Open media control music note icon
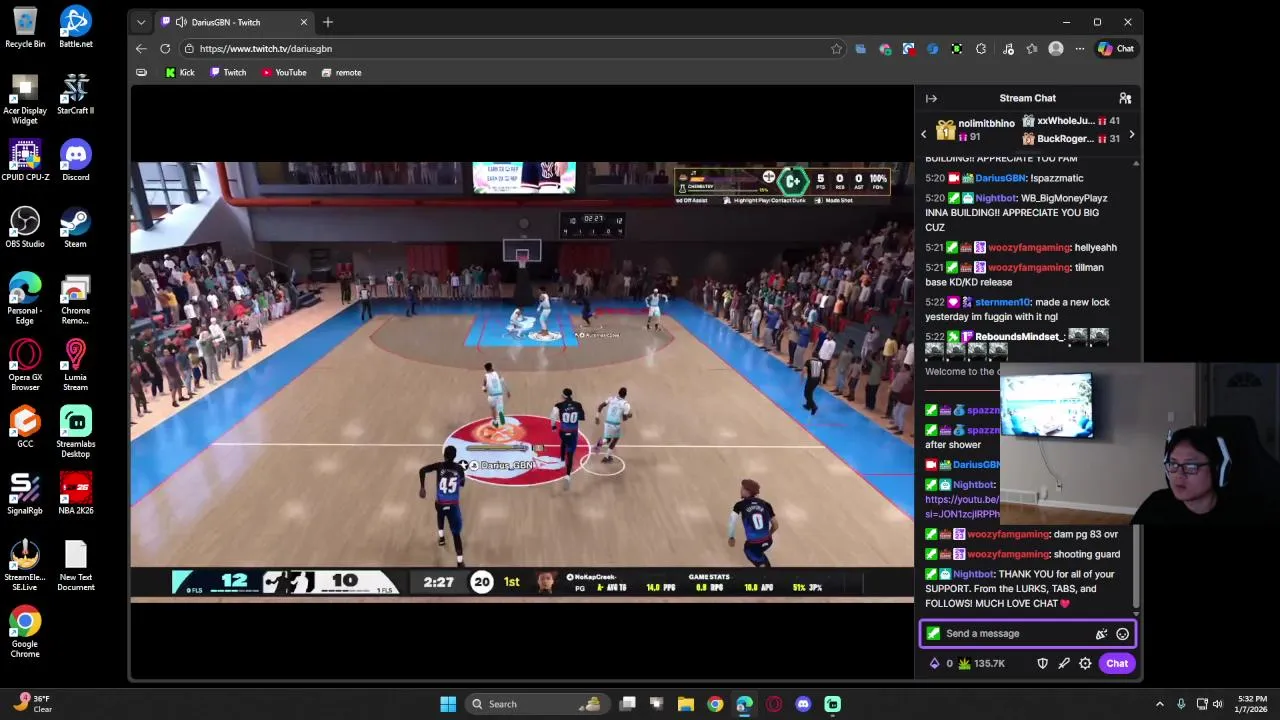This screenshot has width=1280, height=720. tap(1008, 49)
